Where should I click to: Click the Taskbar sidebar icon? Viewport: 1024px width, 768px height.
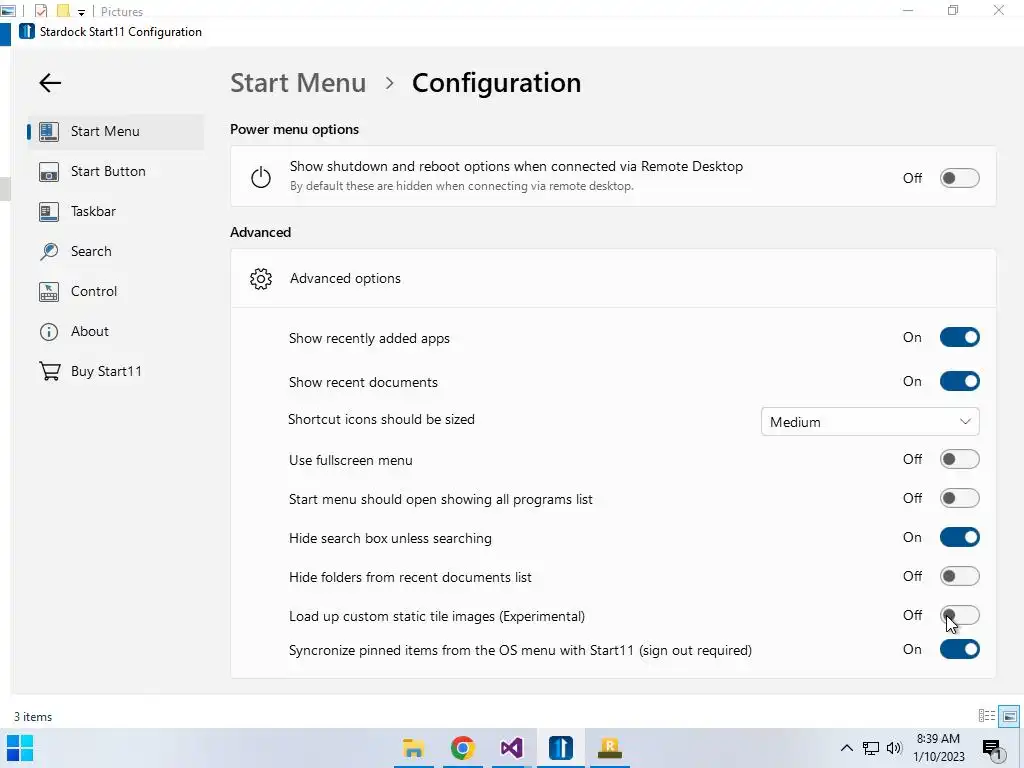point(49,212)
